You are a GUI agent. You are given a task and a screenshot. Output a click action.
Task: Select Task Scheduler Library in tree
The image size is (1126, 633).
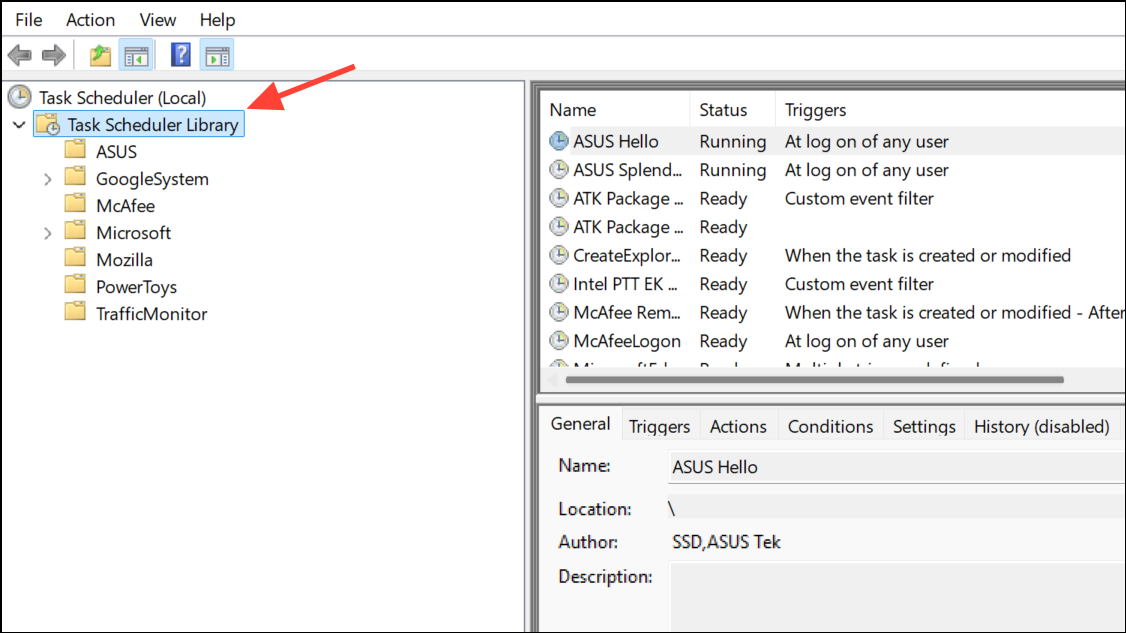coord(153,125)
